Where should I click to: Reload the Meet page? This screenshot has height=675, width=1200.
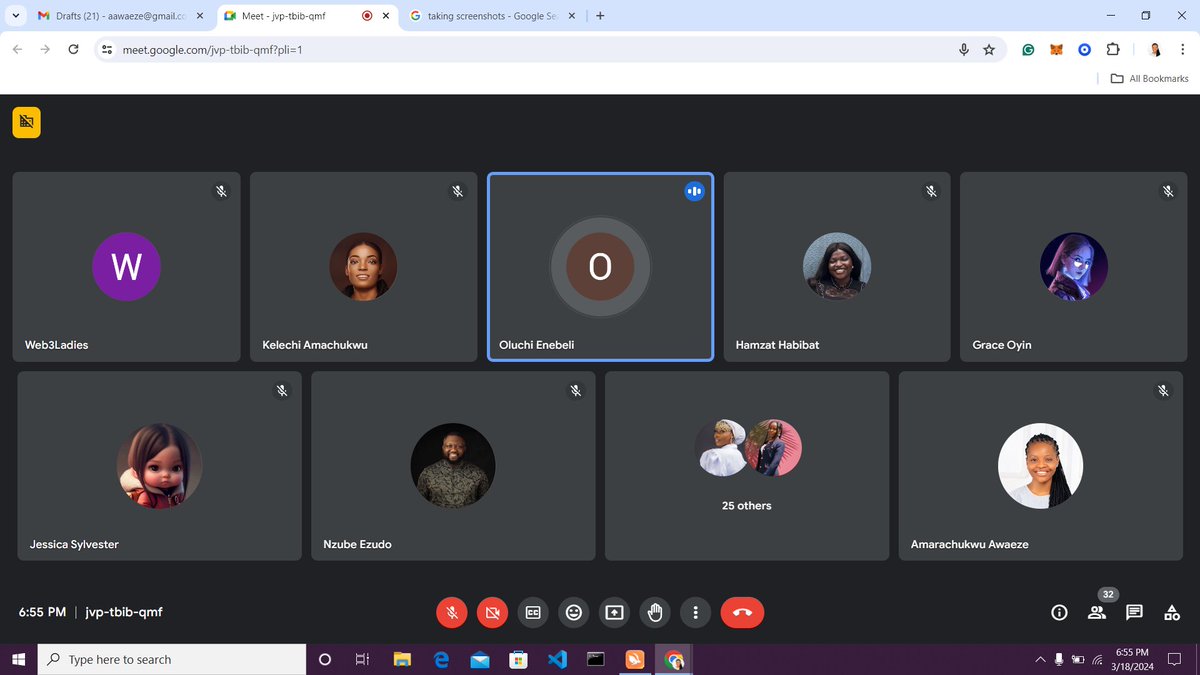tap(73, 49)
